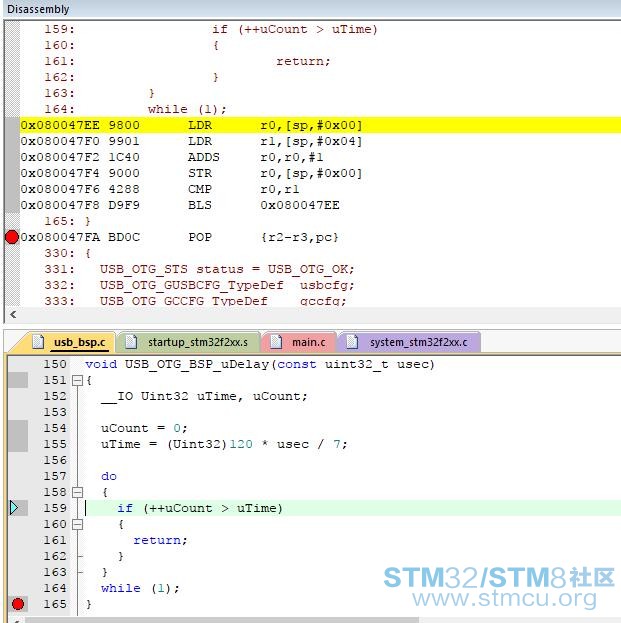Click the horizontal scrollbar under the source editor

click(222, 620)
